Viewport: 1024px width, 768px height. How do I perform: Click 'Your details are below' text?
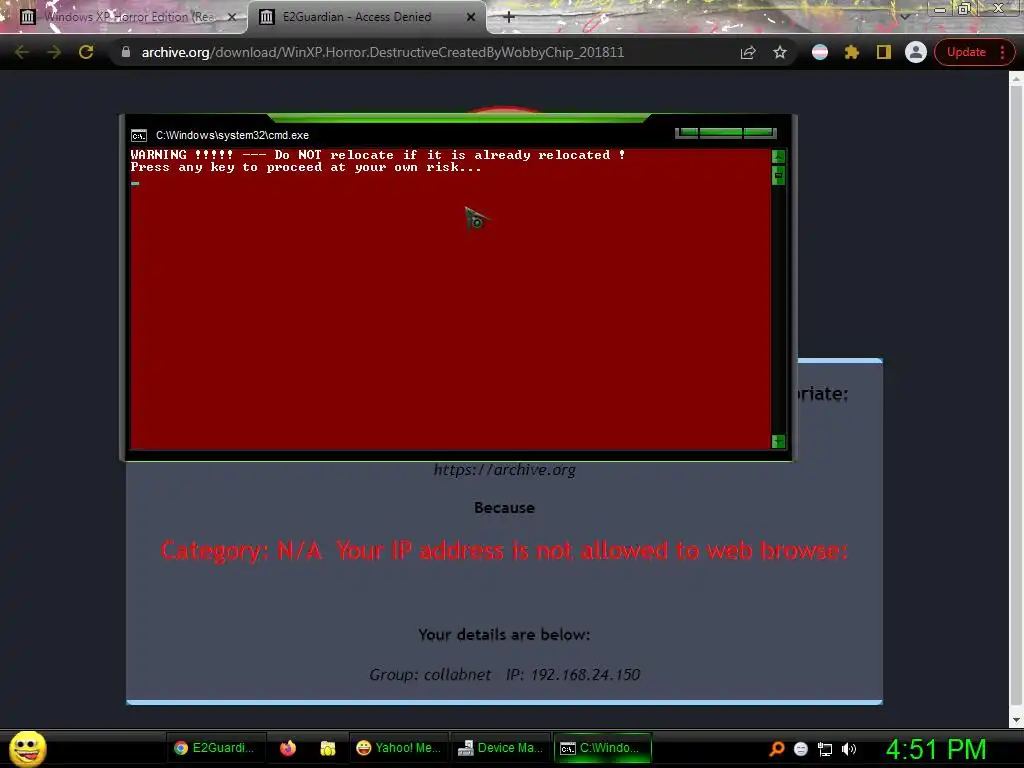click(x=504, y=634)
